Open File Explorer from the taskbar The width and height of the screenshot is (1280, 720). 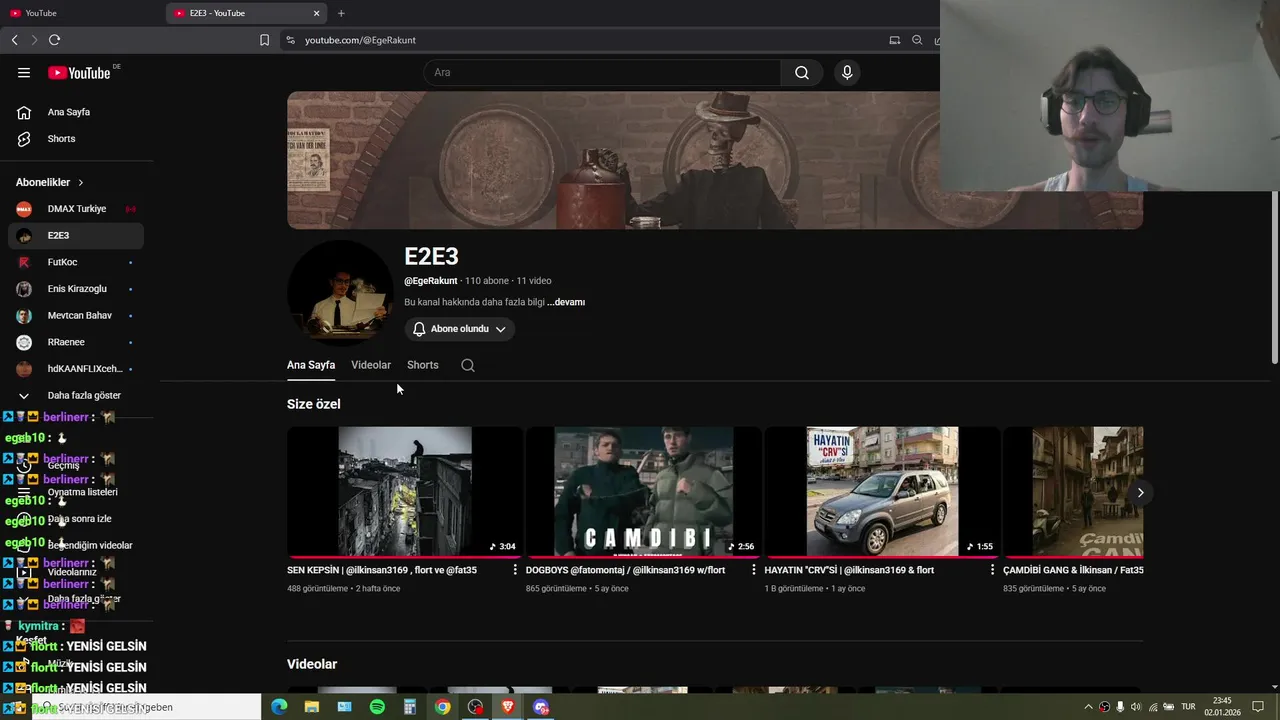tap(312, 707)
